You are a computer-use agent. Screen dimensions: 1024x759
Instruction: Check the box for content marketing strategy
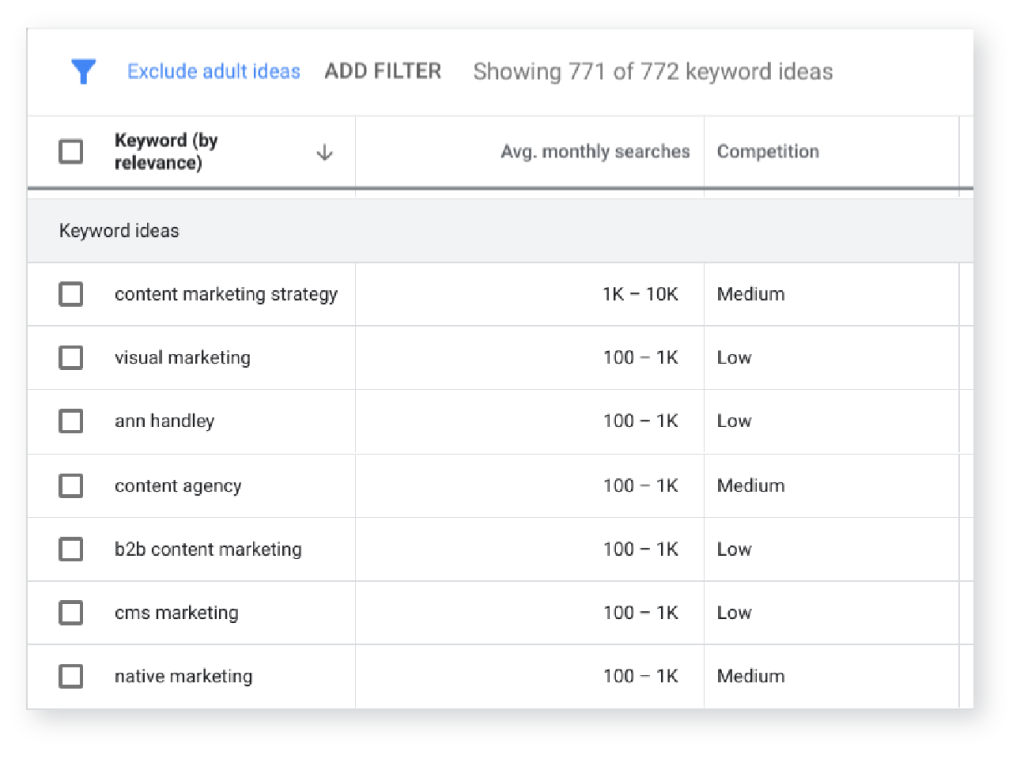point(71,294)
